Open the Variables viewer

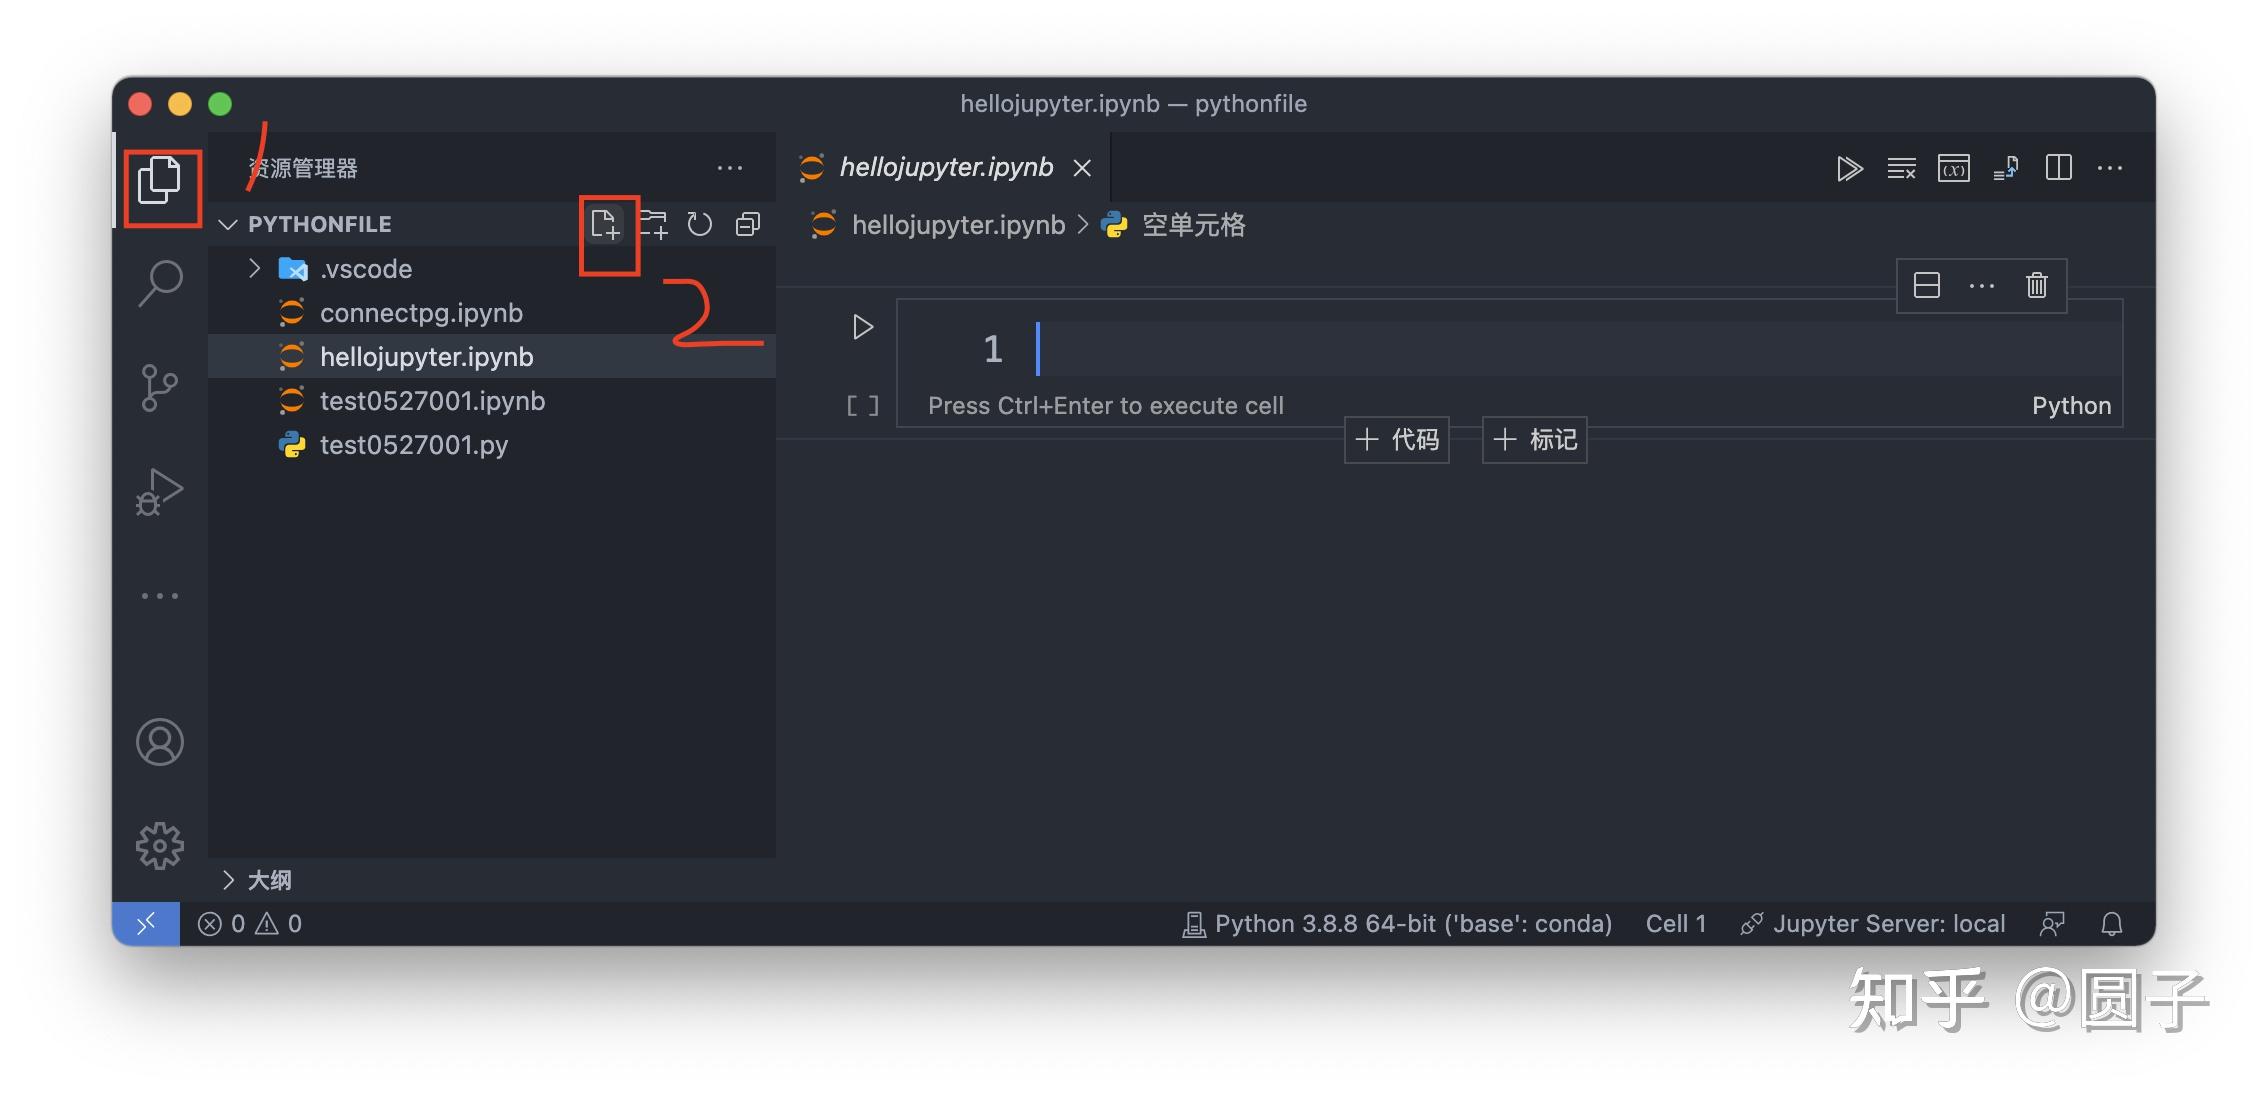coord(1953,168)
